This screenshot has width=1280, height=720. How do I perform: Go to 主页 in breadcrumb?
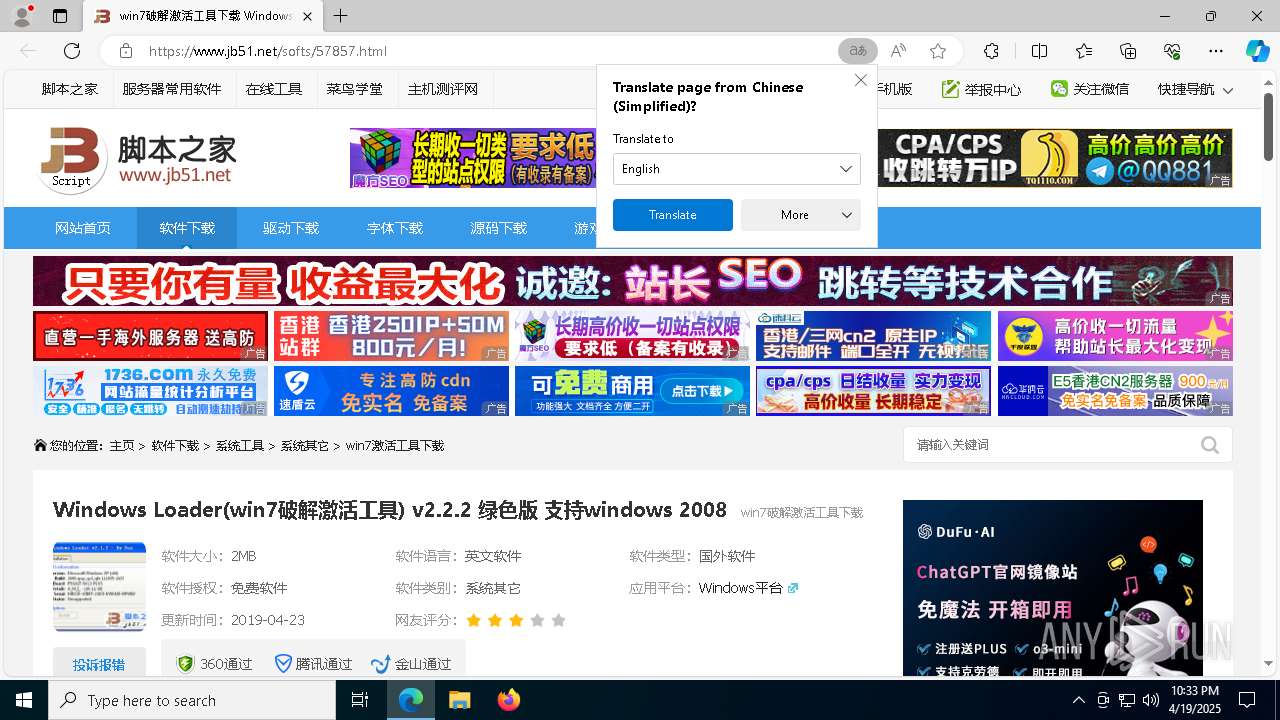coord(122,445)
